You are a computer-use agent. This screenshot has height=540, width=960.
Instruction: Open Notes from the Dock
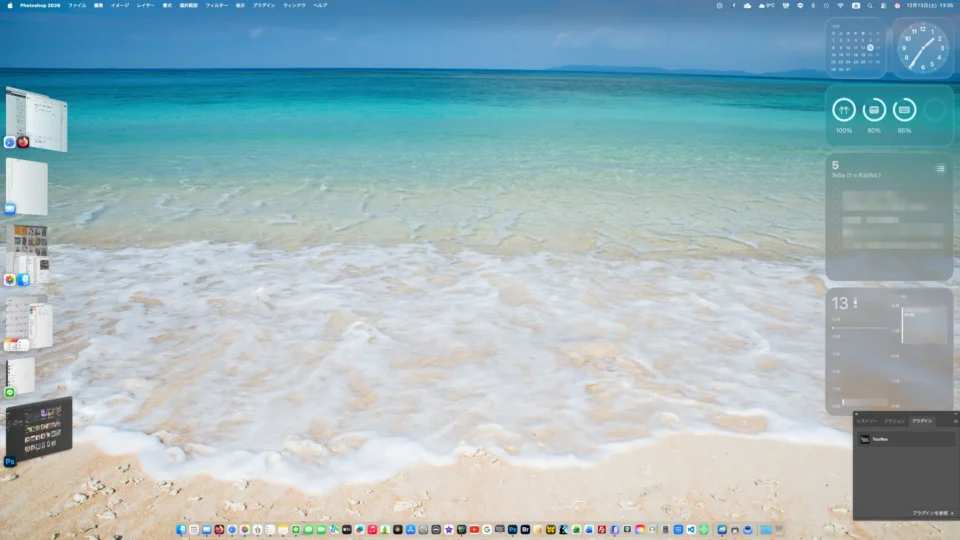[283, 530]
